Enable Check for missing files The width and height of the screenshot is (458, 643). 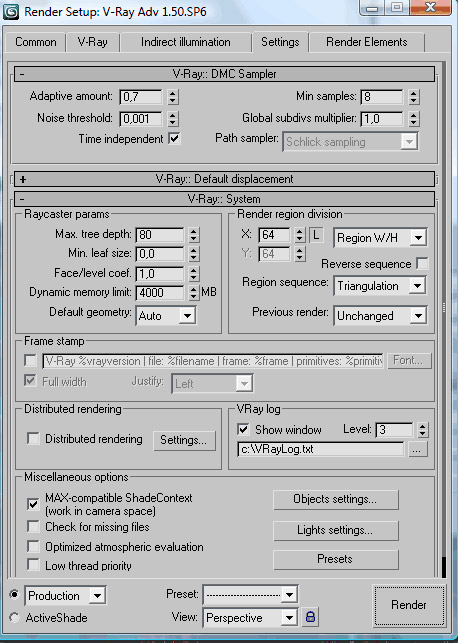tap(33, 526)
